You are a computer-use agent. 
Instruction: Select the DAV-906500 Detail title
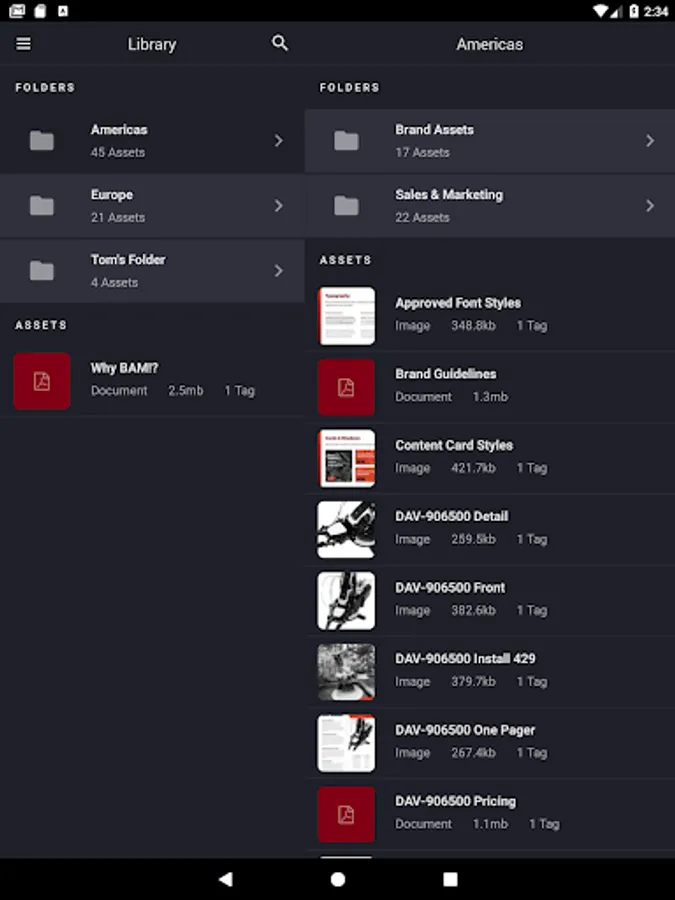click(x=452, y=517)
